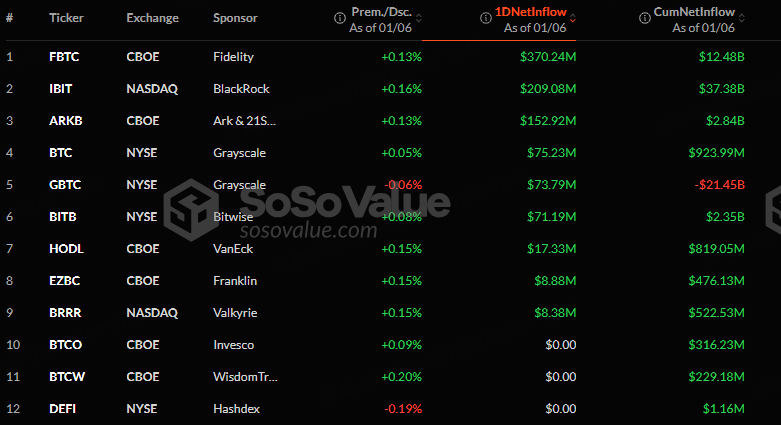
Task: Click the info icon beside Prem./Dsc.
Action: (340, 18)
